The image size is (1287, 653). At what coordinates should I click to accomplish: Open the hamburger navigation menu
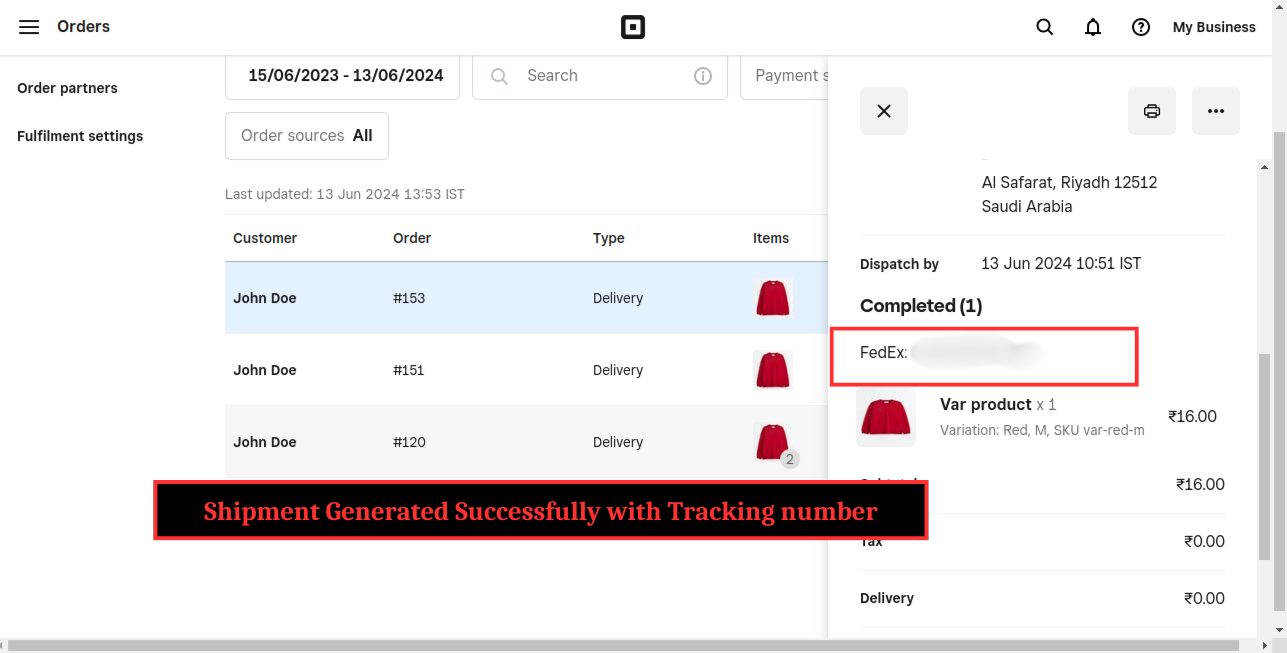point(29,27)
